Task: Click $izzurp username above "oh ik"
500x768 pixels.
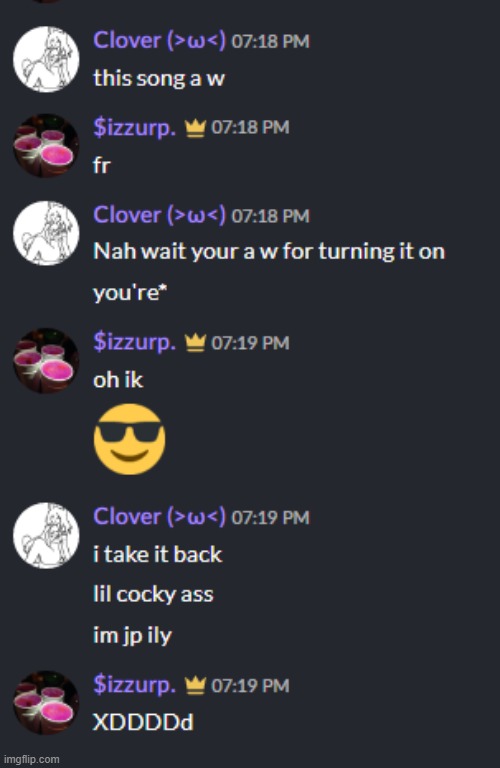Action: click(x=134, y=342)
